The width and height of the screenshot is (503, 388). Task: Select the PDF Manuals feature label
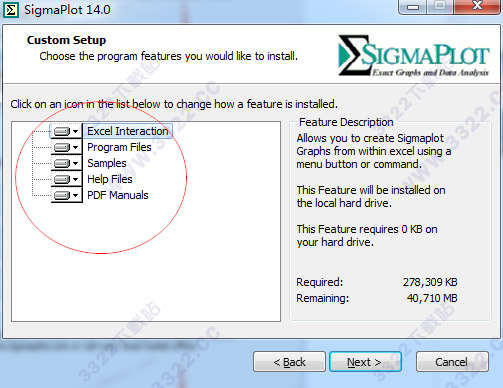(x=118, y=195)
